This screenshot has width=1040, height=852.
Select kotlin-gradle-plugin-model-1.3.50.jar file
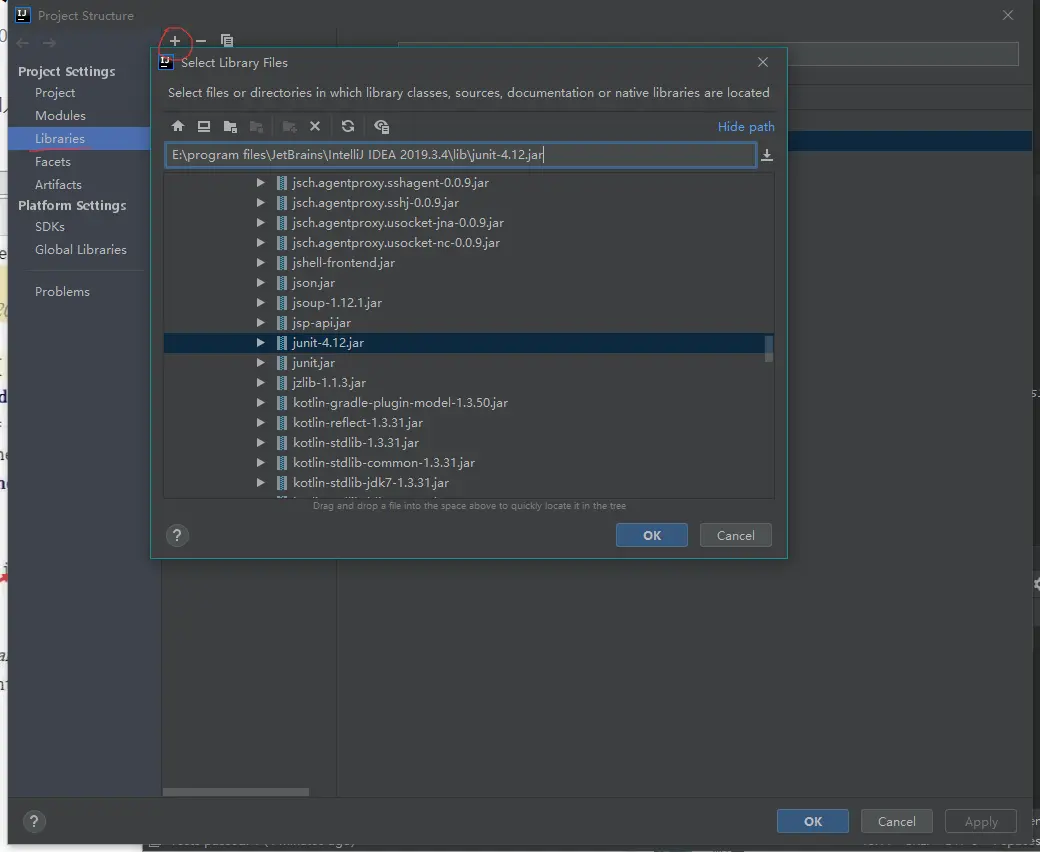(400, 402)
